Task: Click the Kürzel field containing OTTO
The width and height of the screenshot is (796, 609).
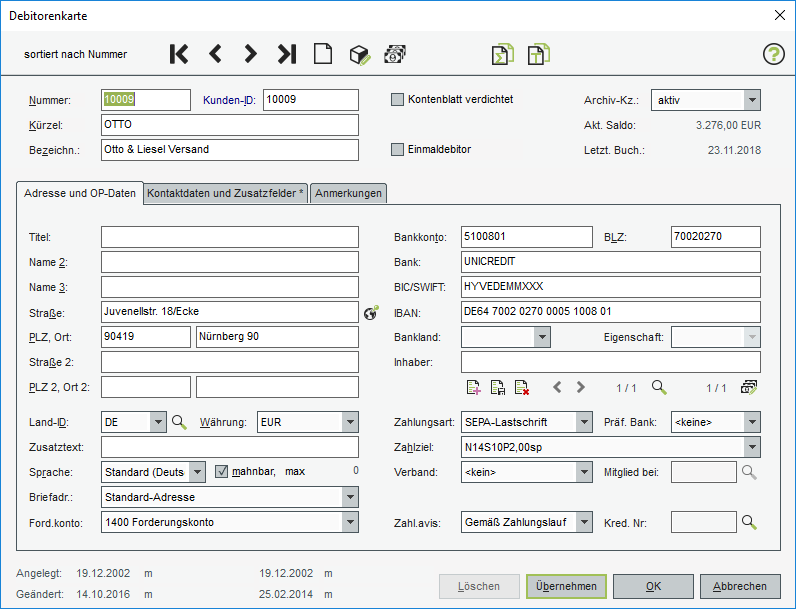Action: (x=229, y=125)
